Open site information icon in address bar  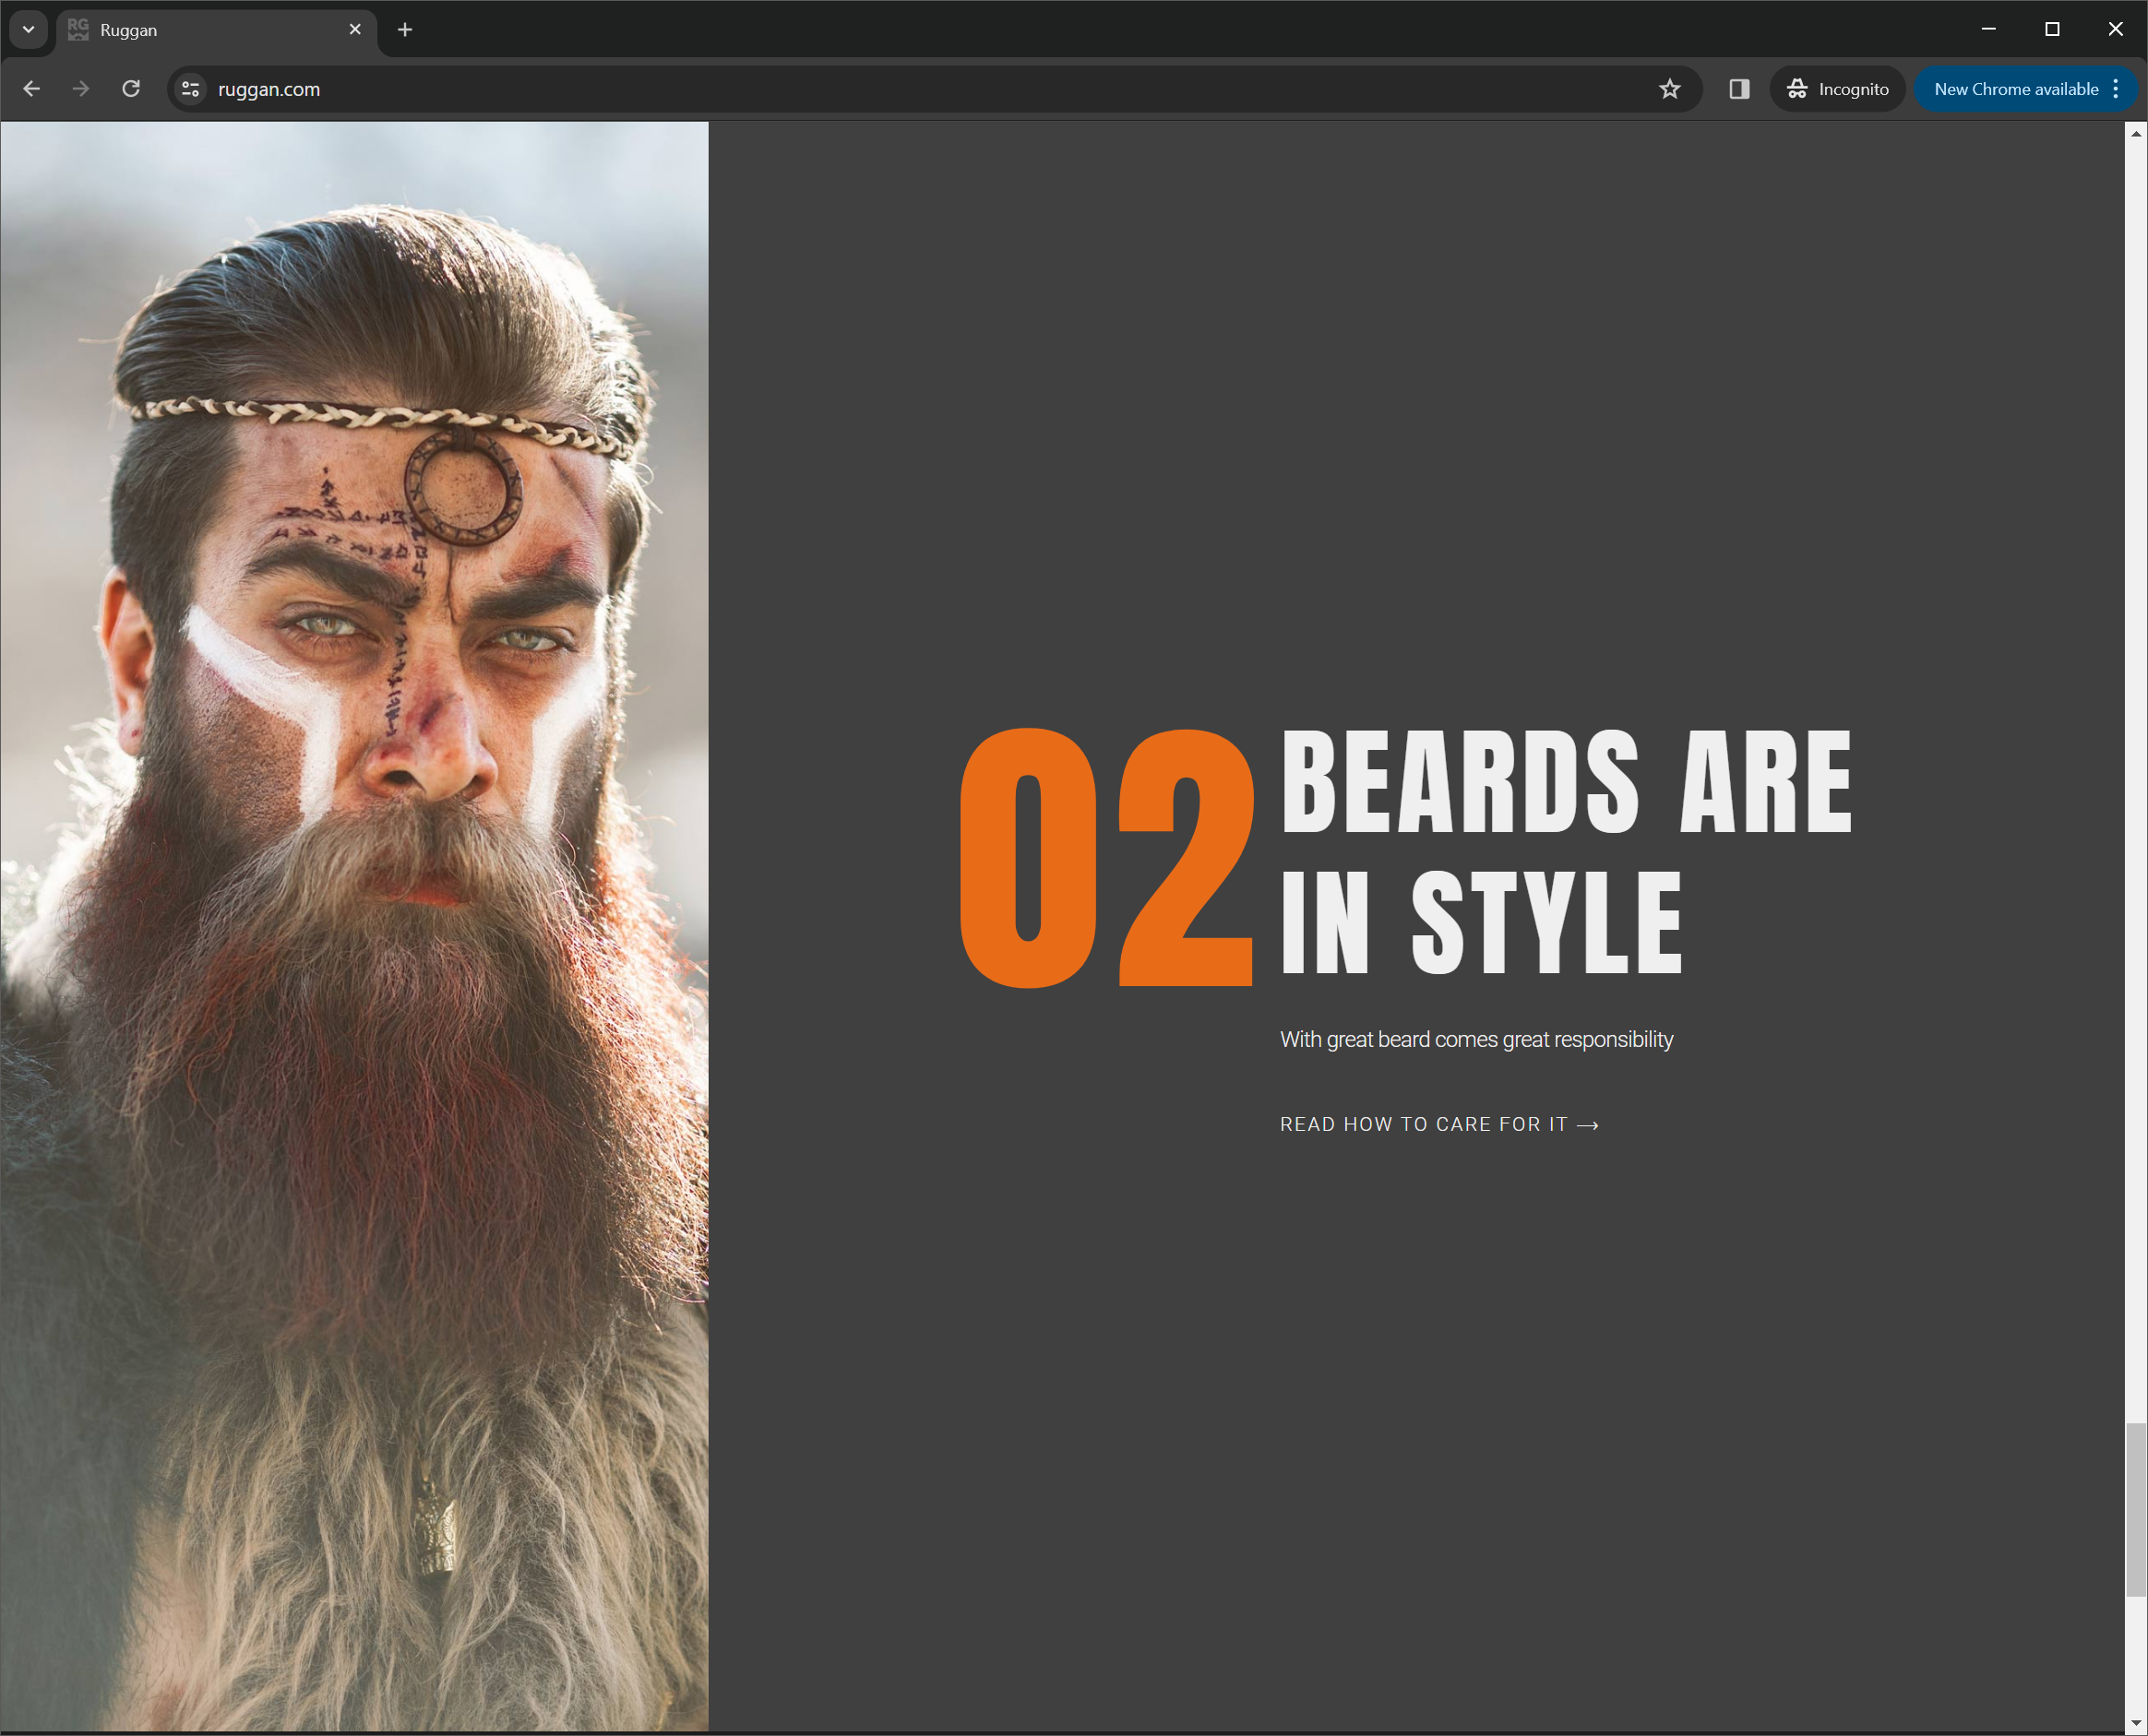[x=190, y=89]
